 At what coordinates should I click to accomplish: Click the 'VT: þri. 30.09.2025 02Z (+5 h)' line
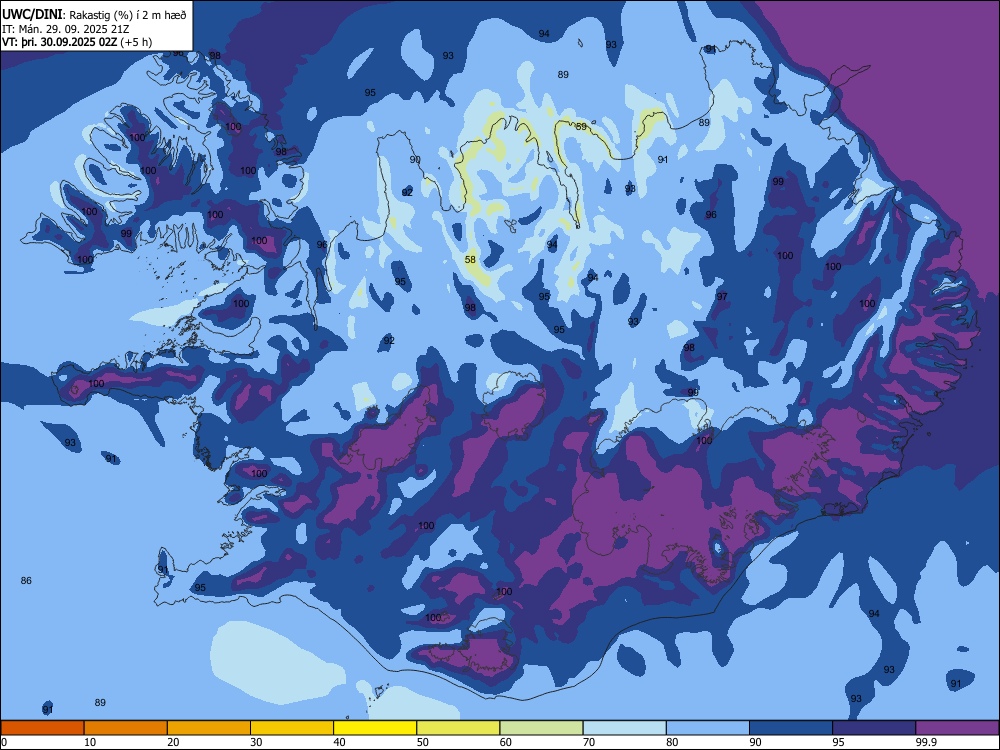click(x=77, y=42)
